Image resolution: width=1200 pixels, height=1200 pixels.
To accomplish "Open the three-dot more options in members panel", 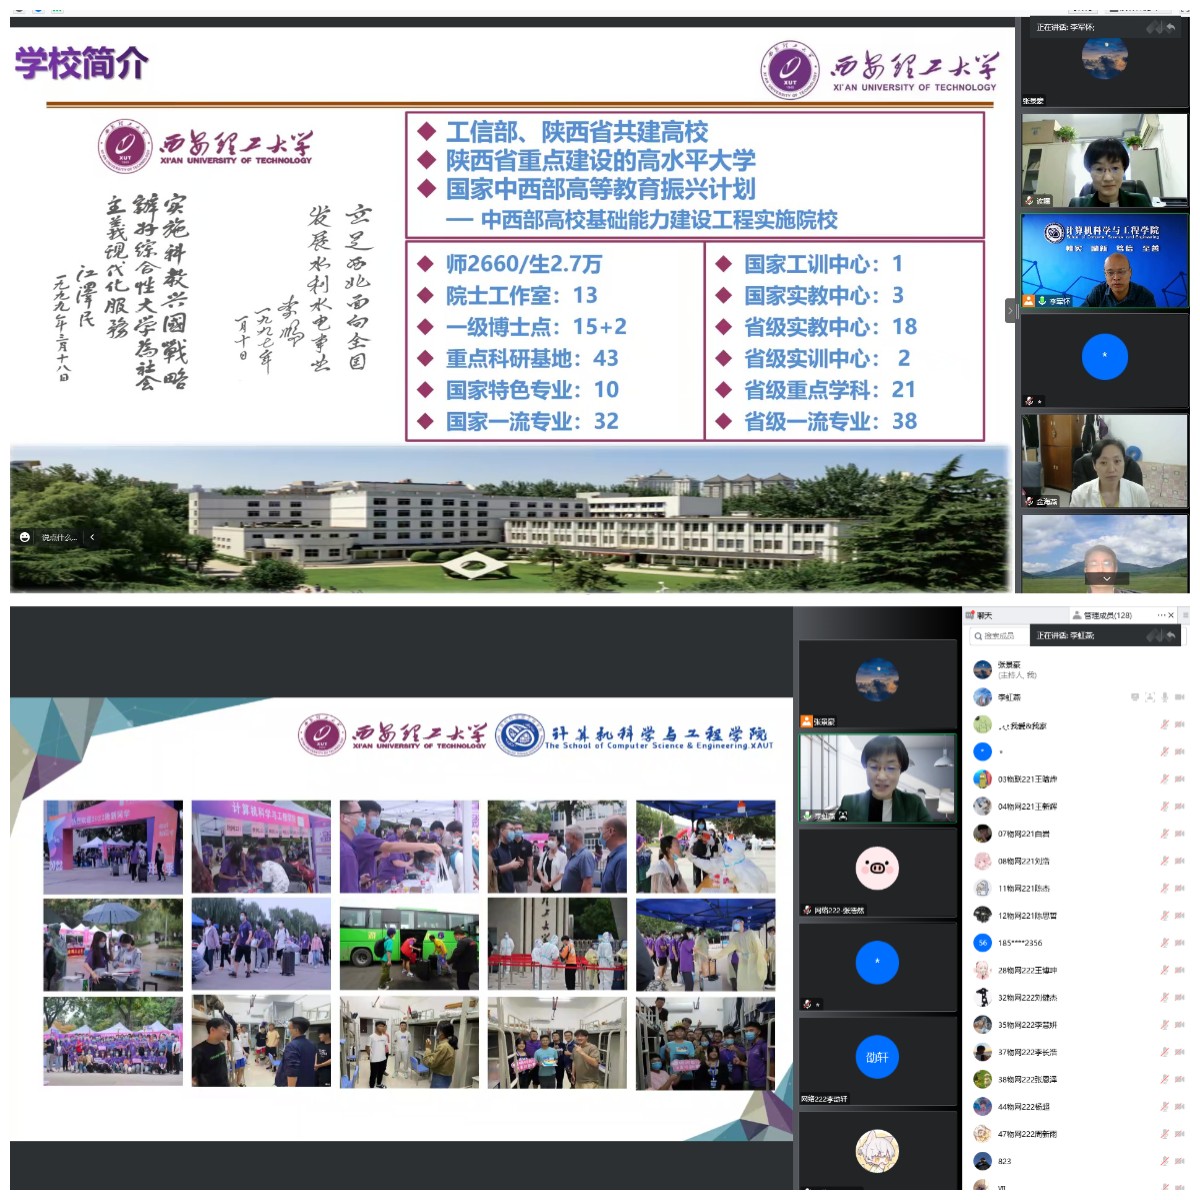I will (x=1159, y=615).
